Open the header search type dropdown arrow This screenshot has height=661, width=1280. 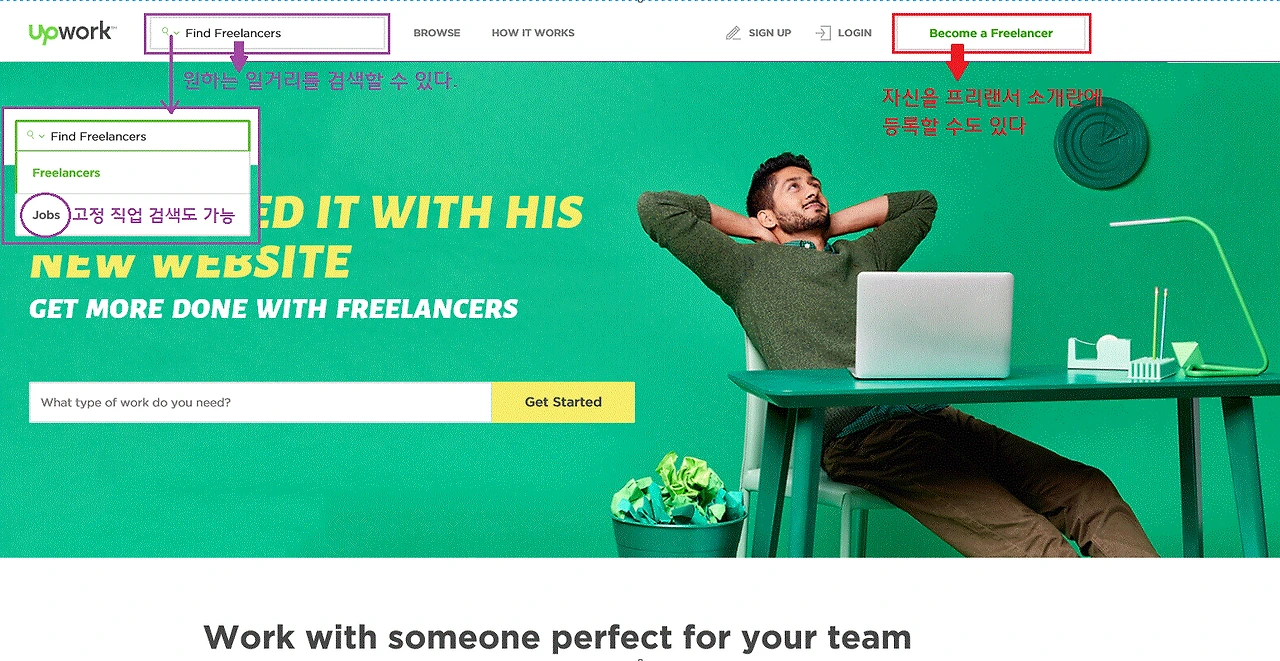point(177,34)
